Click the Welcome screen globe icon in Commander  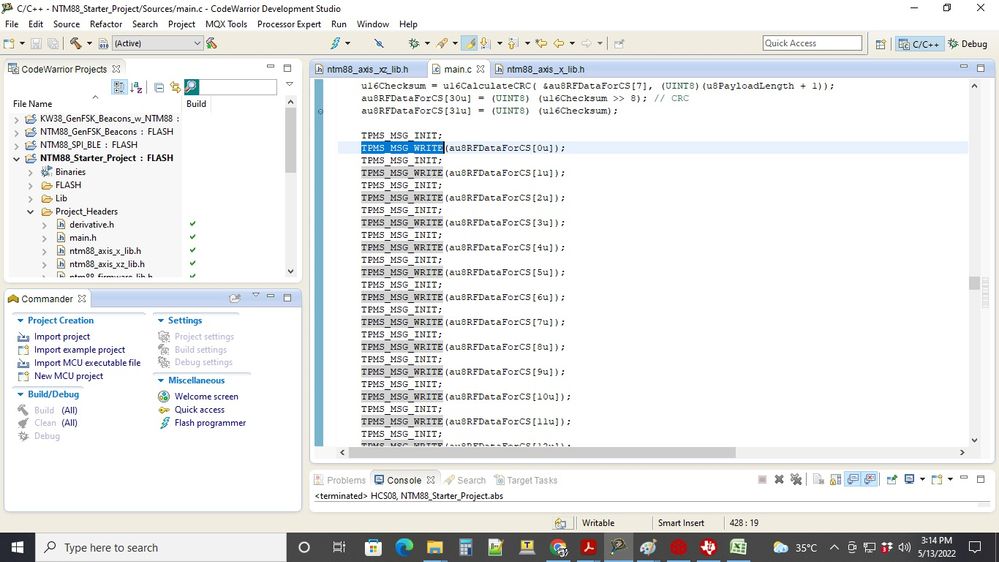point(164,396)
